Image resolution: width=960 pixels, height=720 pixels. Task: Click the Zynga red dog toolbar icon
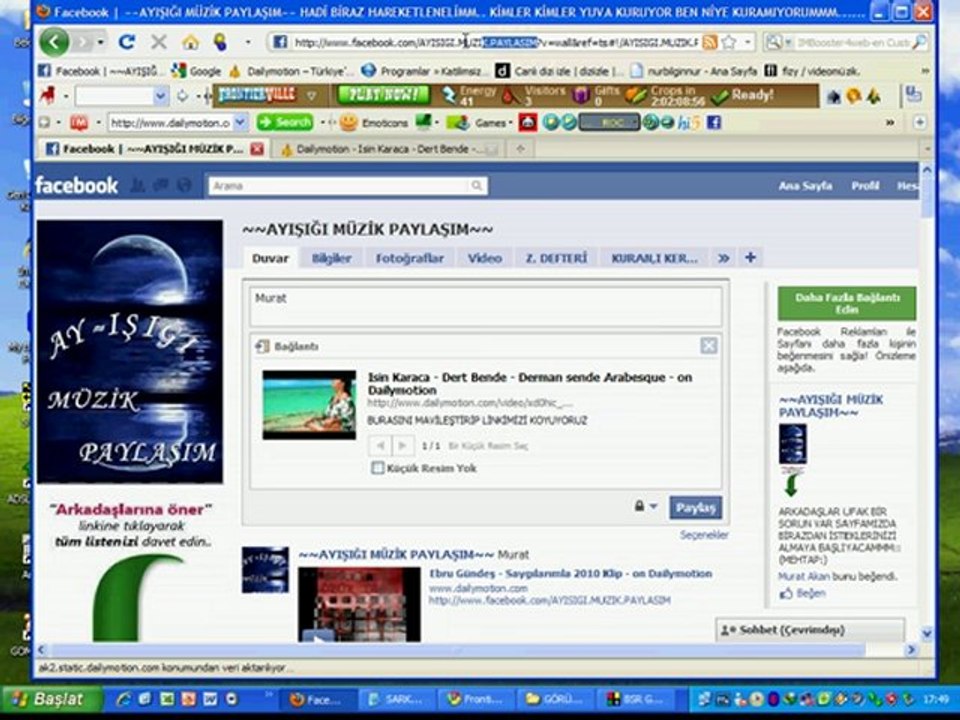[x=47, y=95]
